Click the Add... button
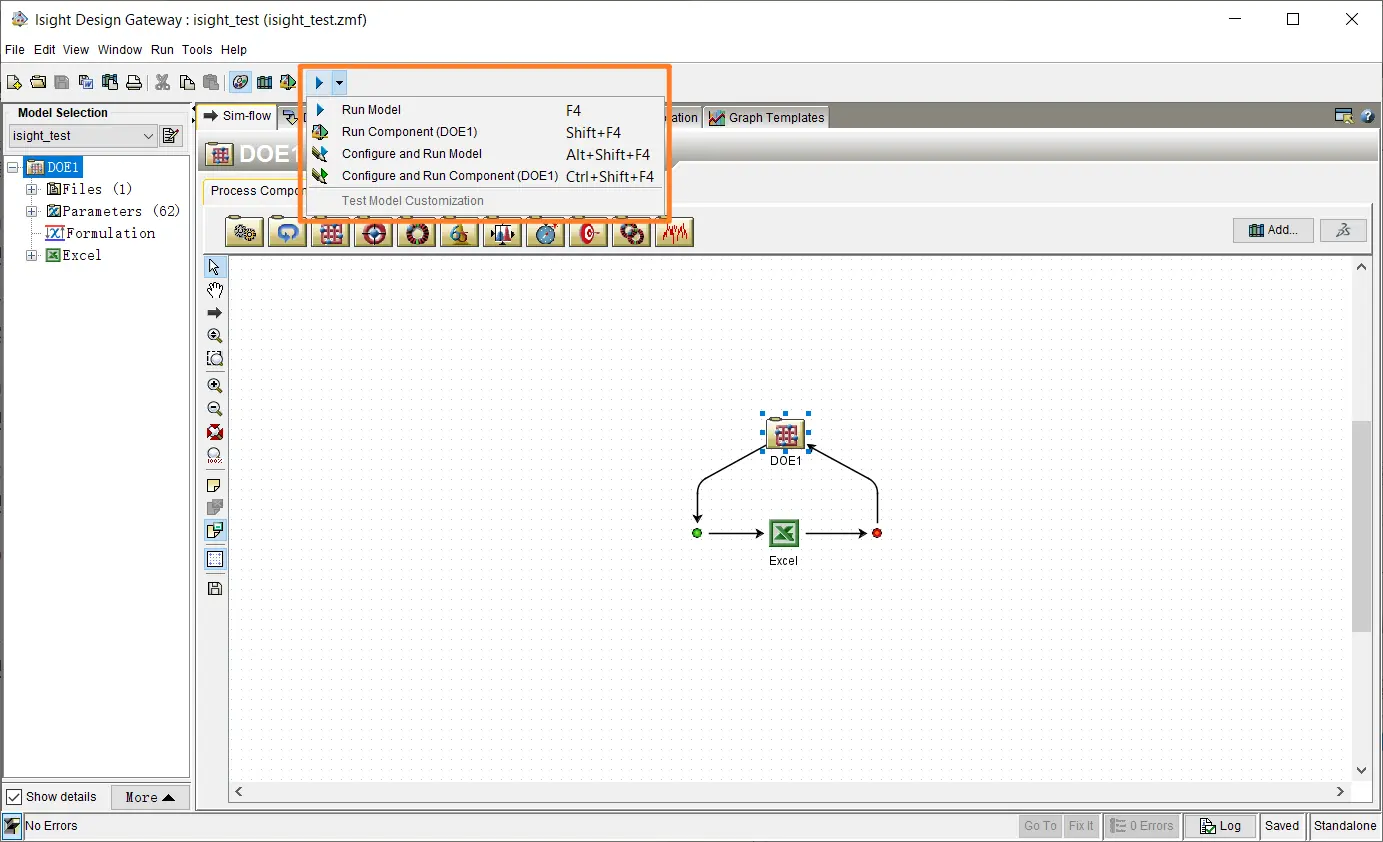Image resolution: width=1383 pixels, height=842 pixels. coord(1272,230)
